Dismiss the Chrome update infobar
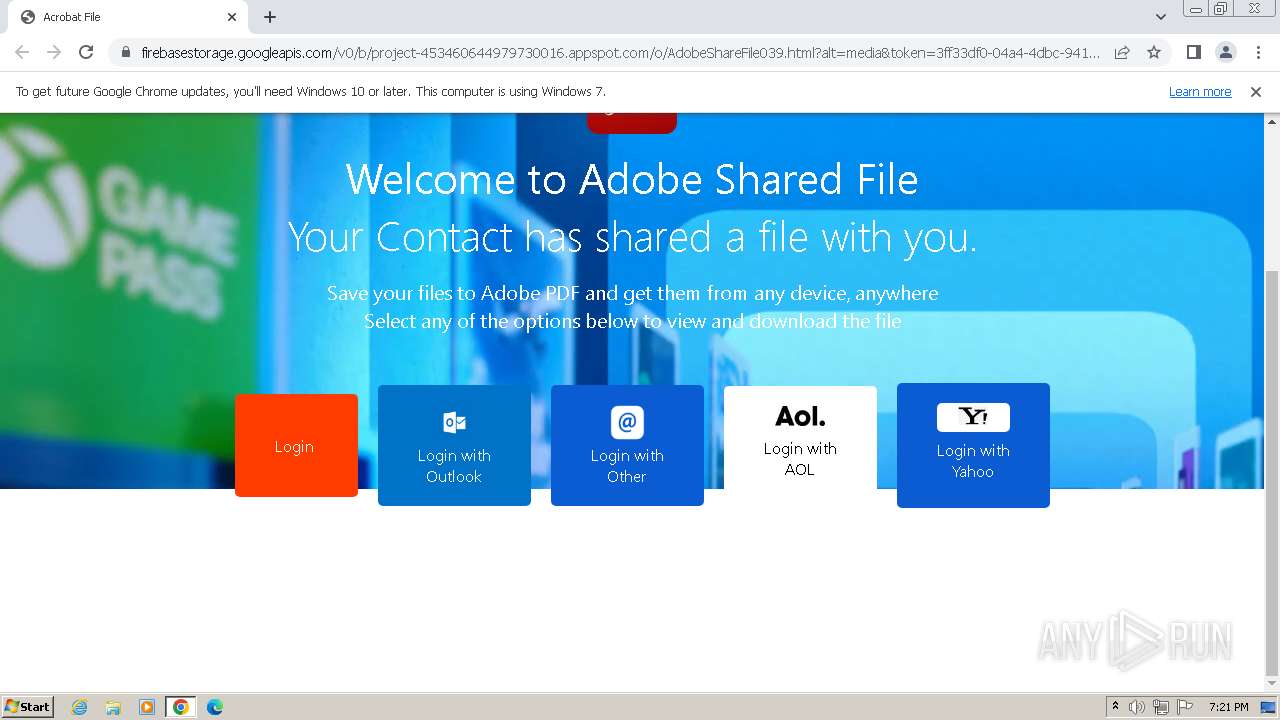 point(1256,91)
